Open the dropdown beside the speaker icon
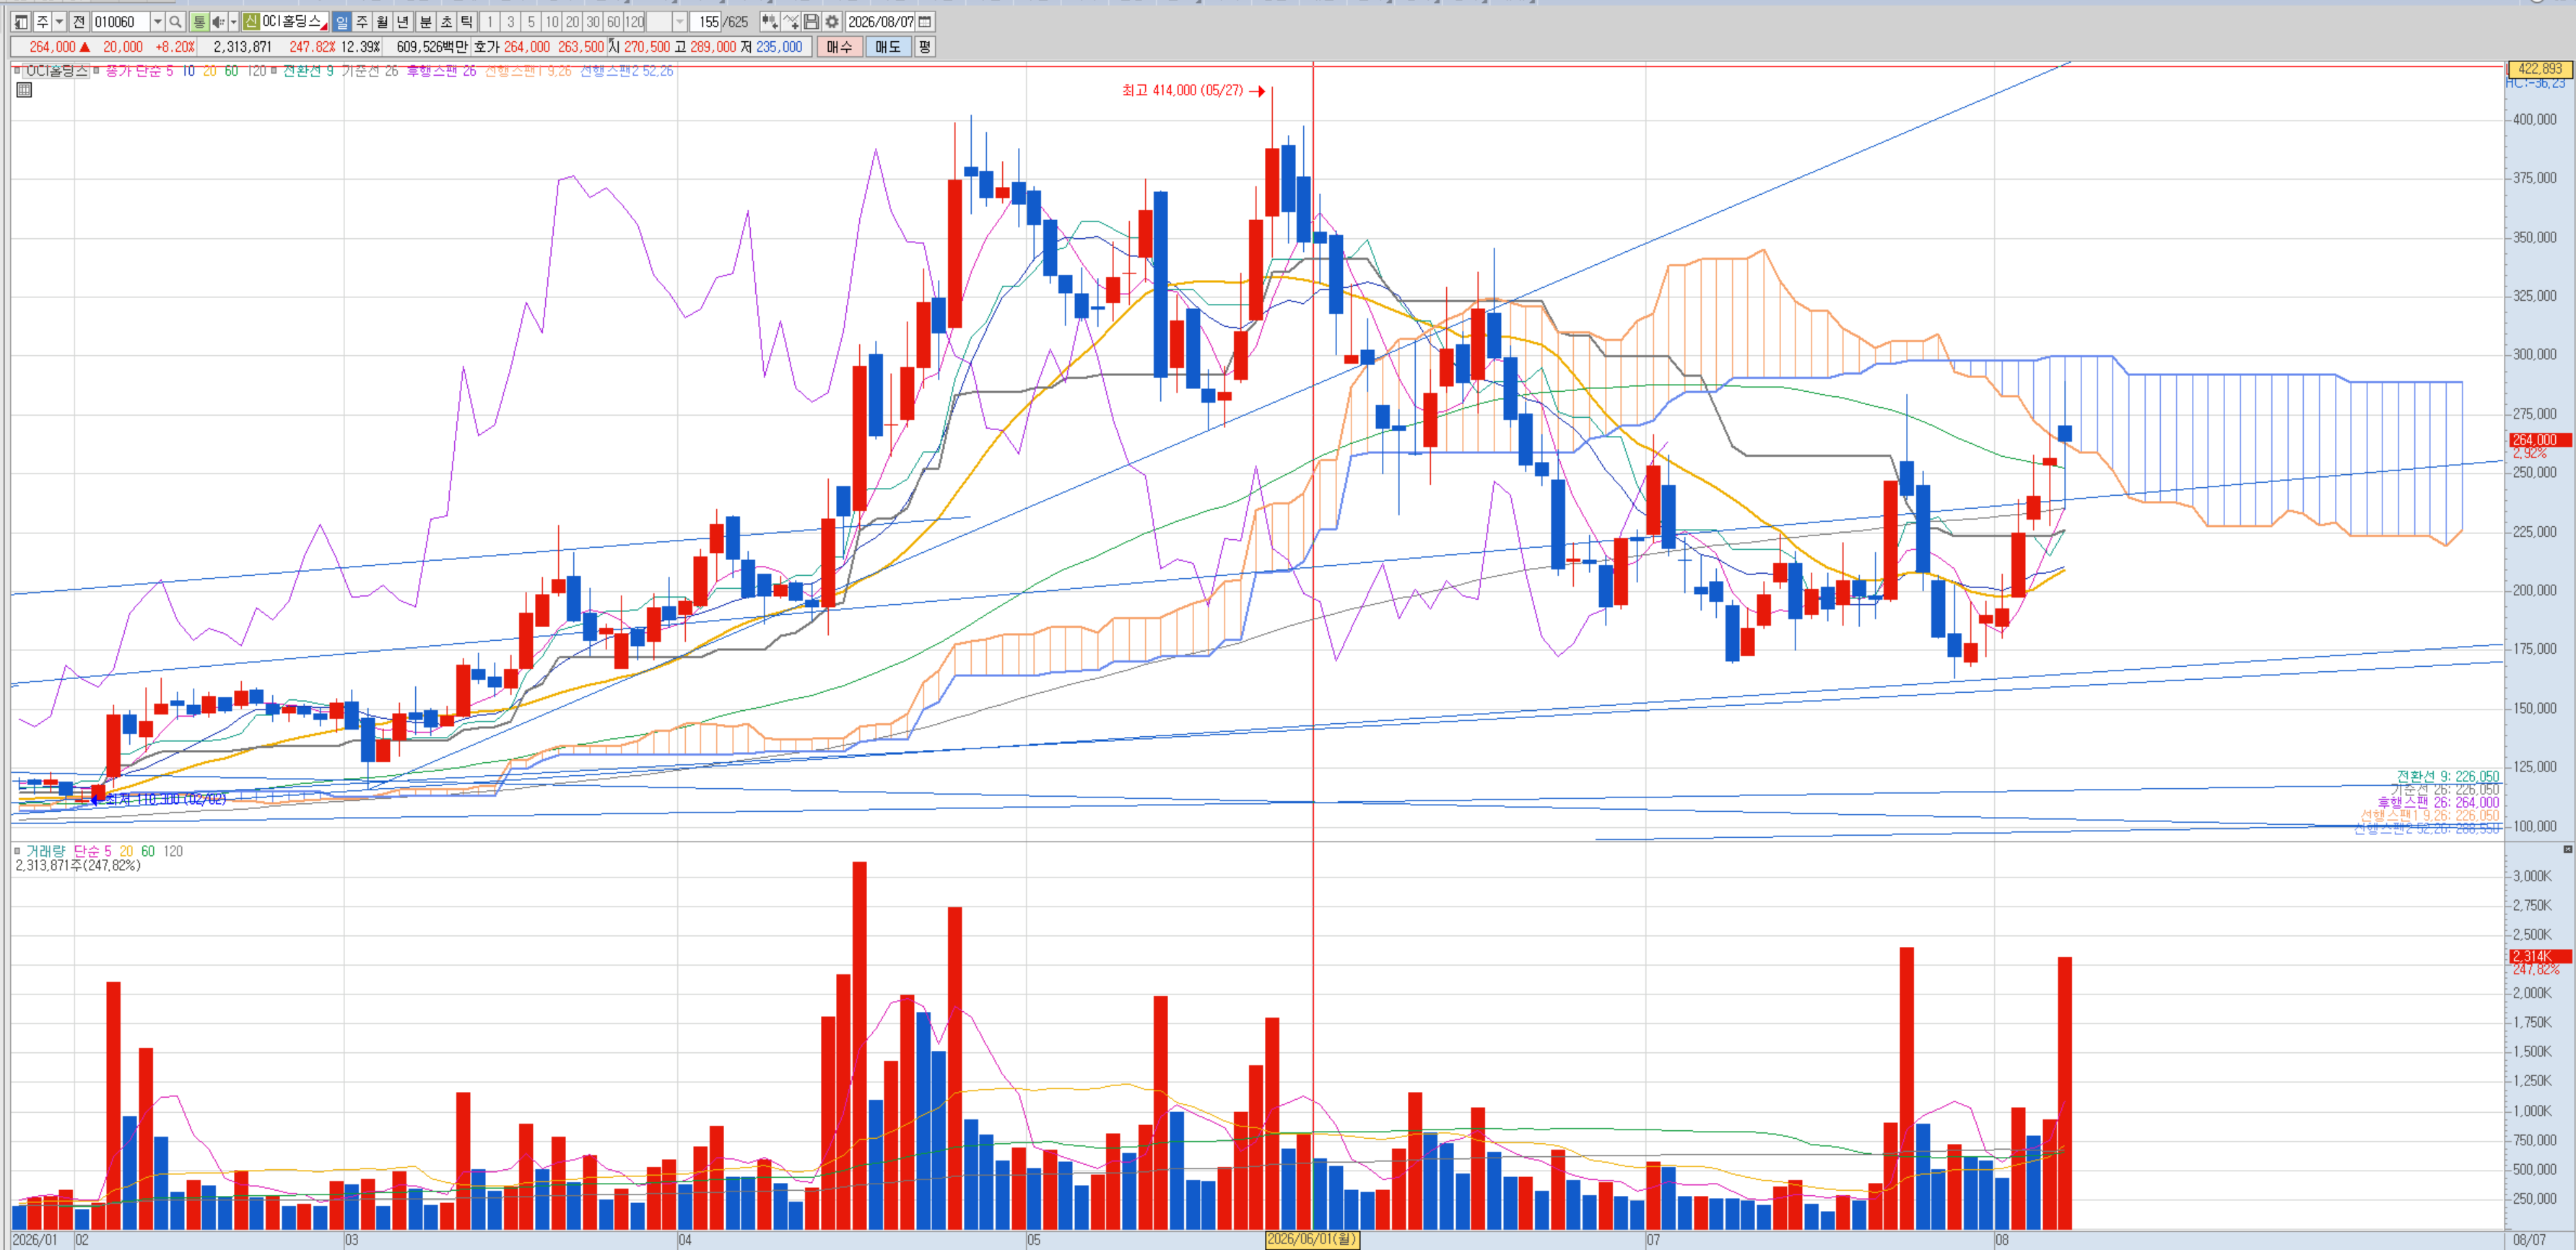The height and width of the screenshot is (1250, 2576). coord(233,22)
